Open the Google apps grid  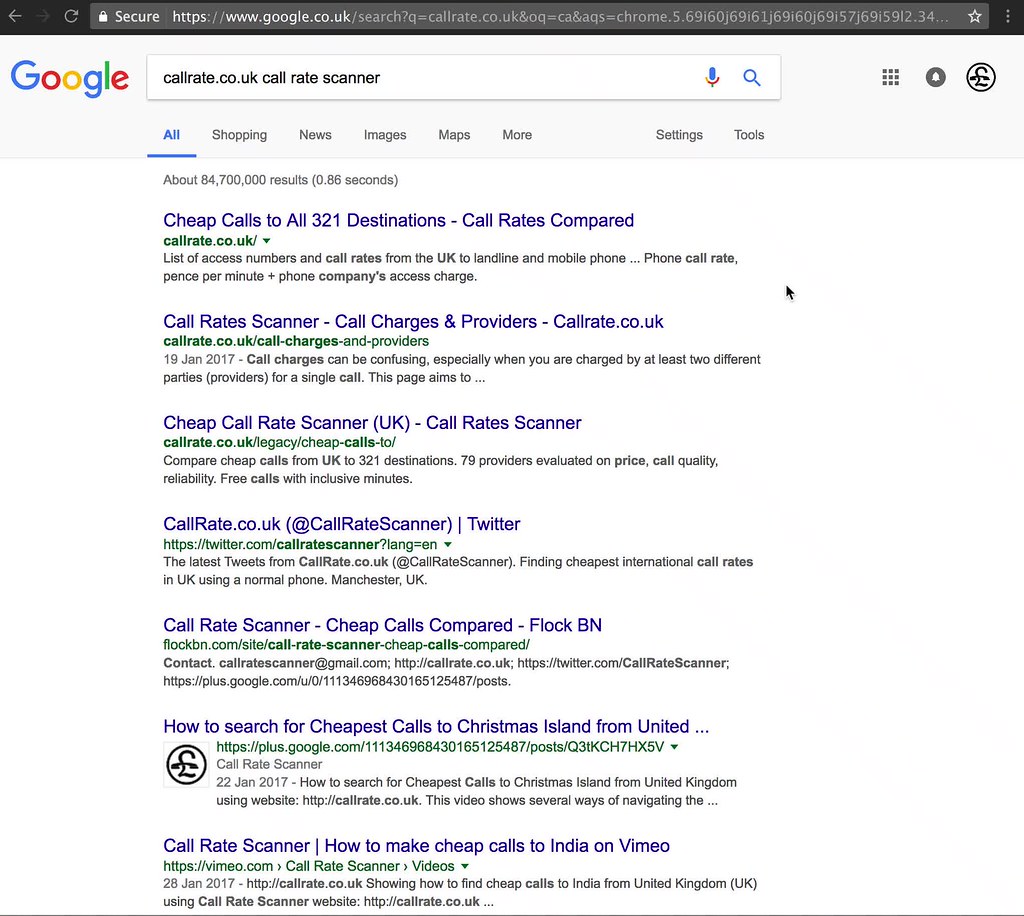coord(890,77)
